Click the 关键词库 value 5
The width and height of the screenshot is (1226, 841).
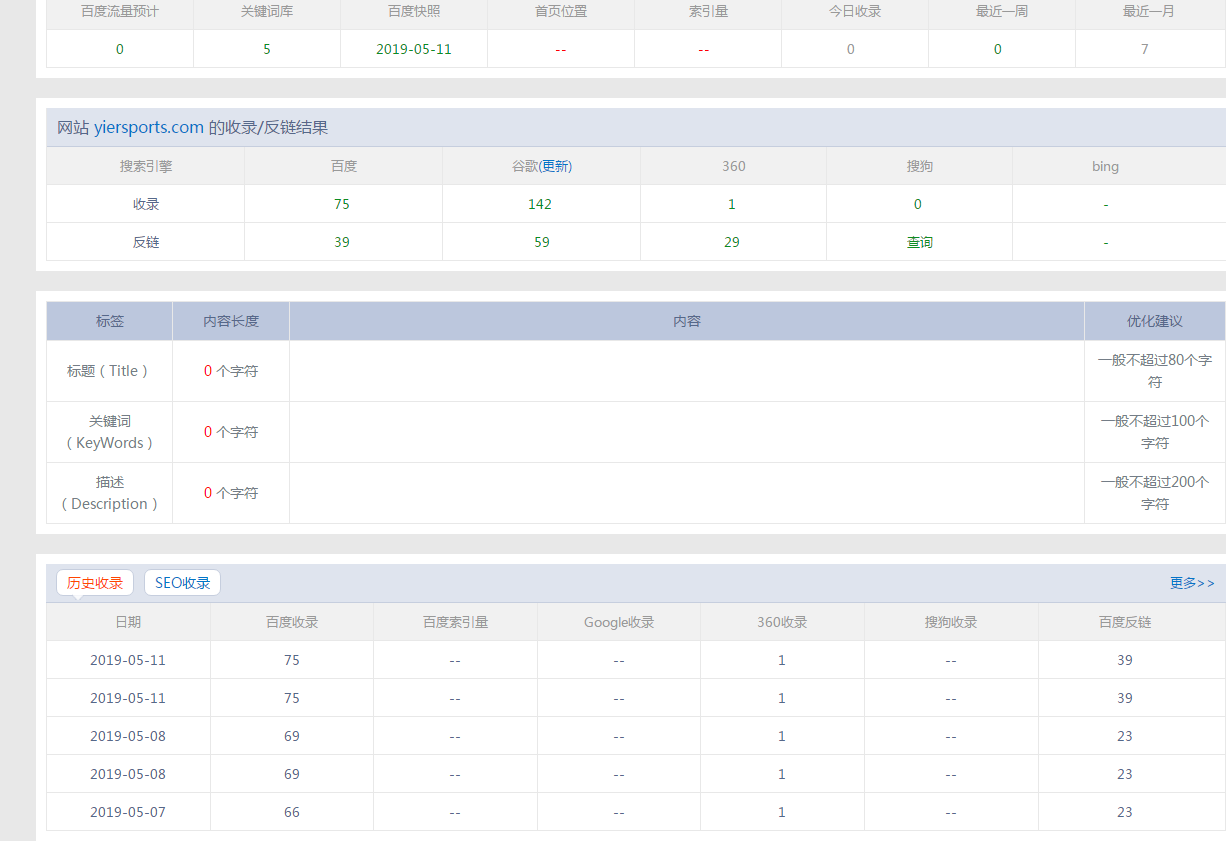pos(267,49)
